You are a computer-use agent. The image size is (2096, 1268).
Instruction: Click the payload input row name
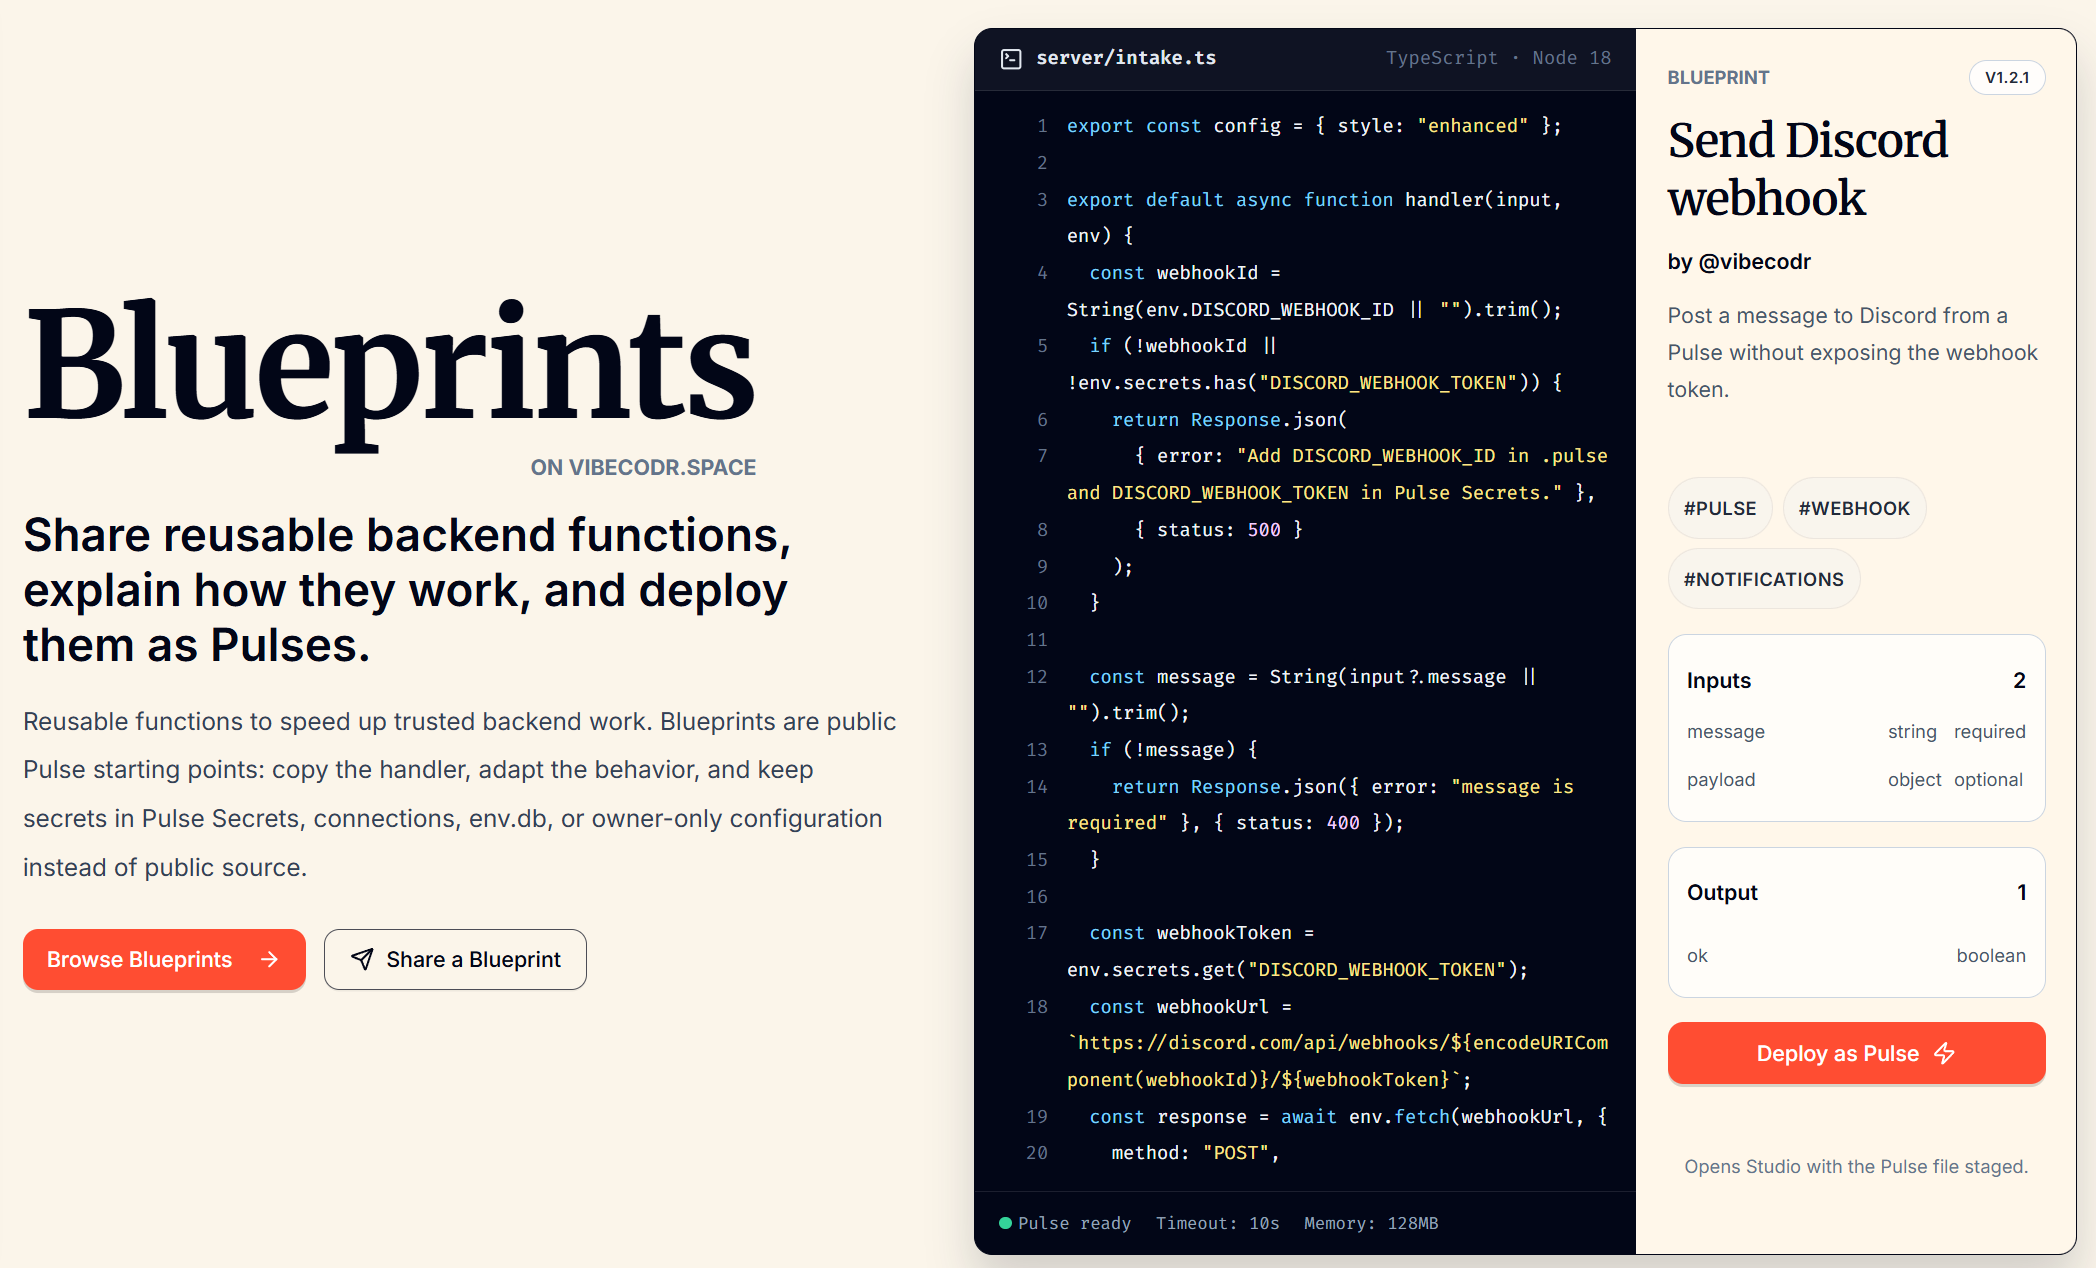(1721, 780)
